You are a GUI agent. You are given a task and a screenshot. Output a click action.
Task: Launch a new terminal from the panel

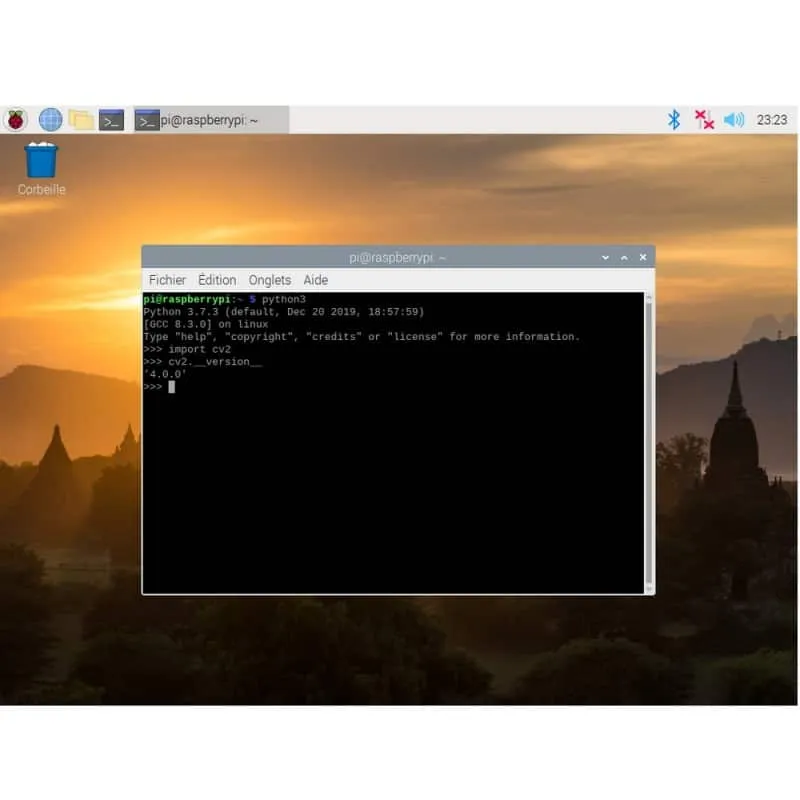point(112,120)
